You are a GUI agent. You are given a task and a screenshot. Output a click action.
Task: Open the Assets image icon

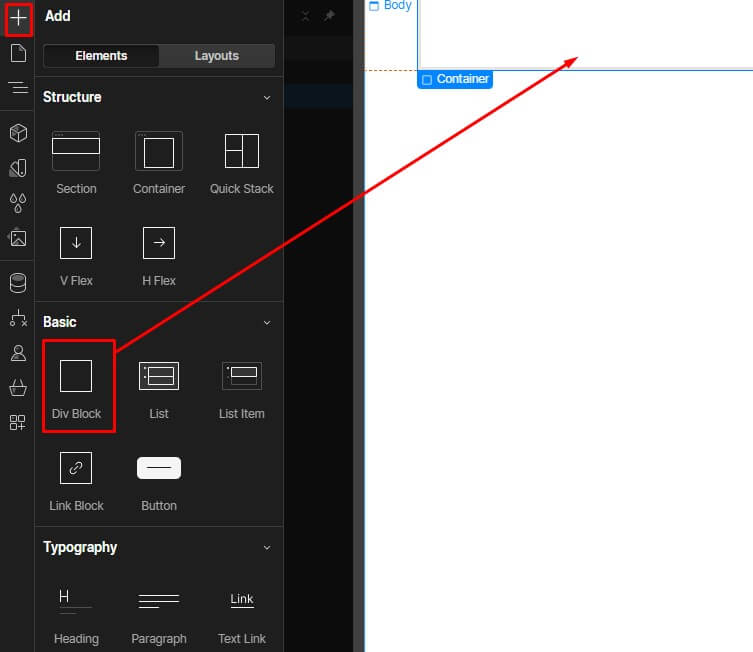18,238
